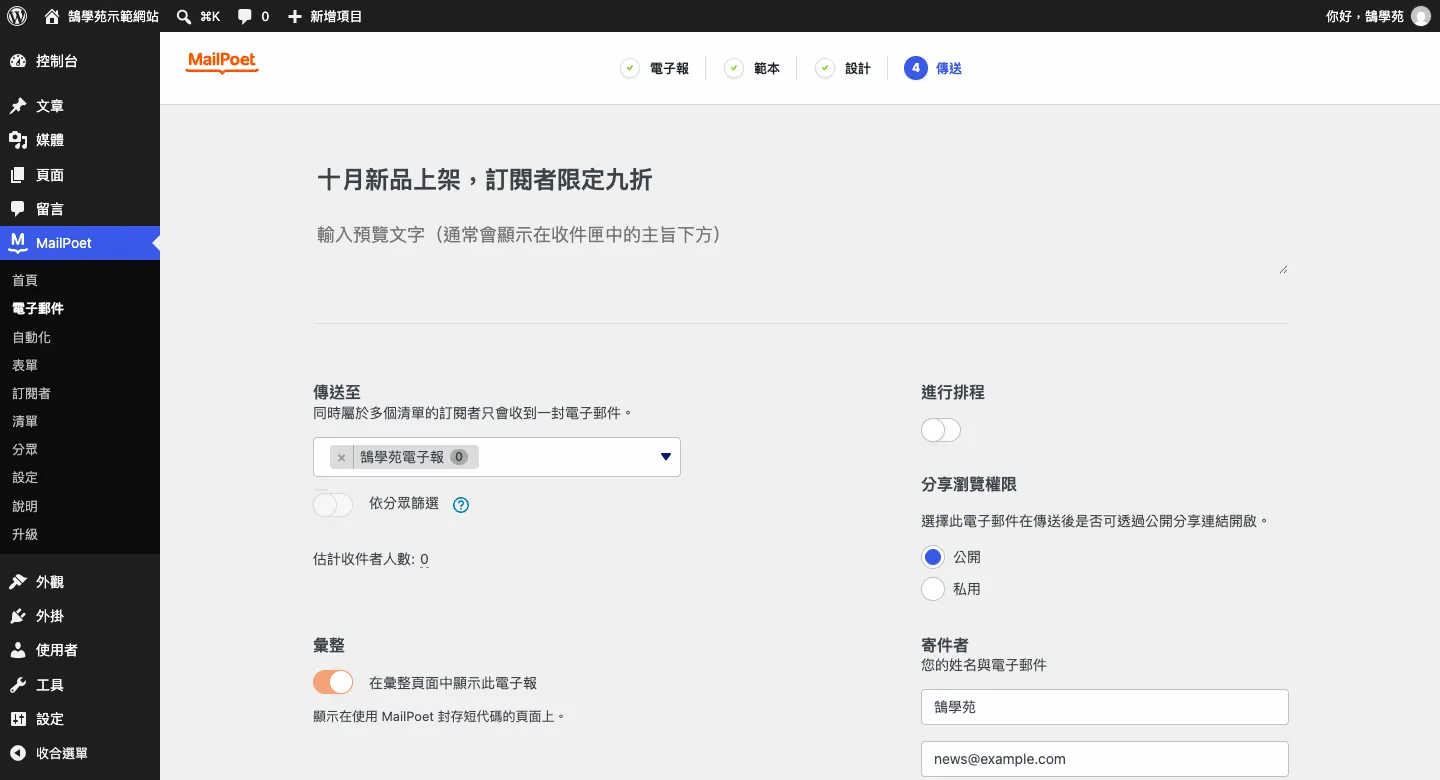
Task: Open 分眾 in MailPoet submenu
Action: coord(25,449)
